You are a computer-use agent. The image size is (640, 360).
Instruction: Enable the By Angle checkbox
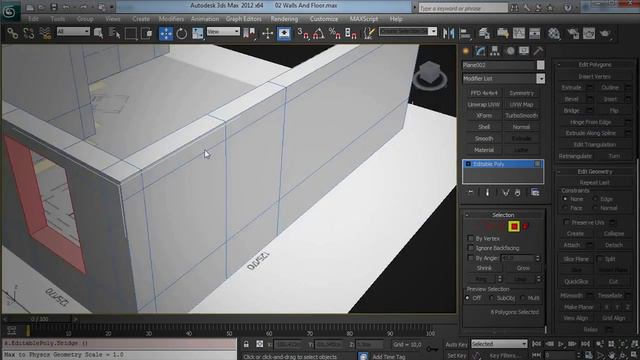click(471, 258)
